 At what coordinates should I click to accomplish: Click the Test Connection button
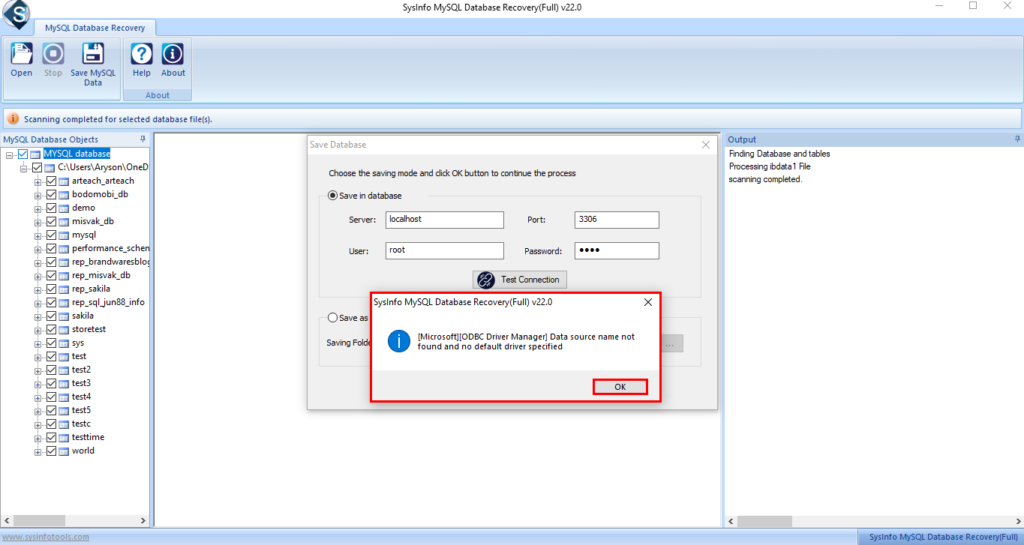[520, 279]
